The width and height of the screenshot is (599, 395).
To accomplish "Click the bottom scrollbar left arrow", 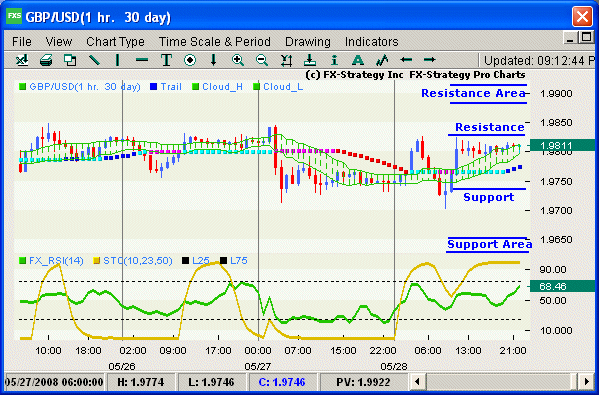I will [x=418, y=382].
